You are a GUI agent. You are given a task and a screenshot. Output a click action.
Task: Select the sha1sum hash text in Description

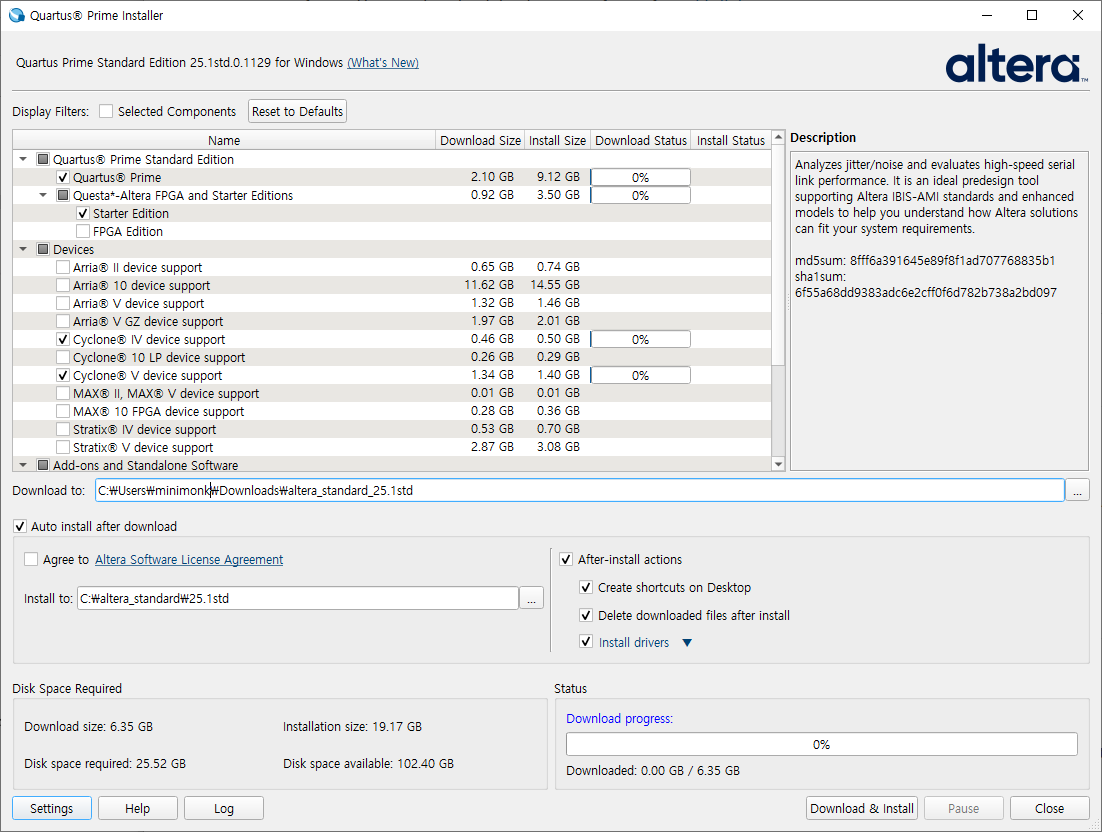coord(926,292)
